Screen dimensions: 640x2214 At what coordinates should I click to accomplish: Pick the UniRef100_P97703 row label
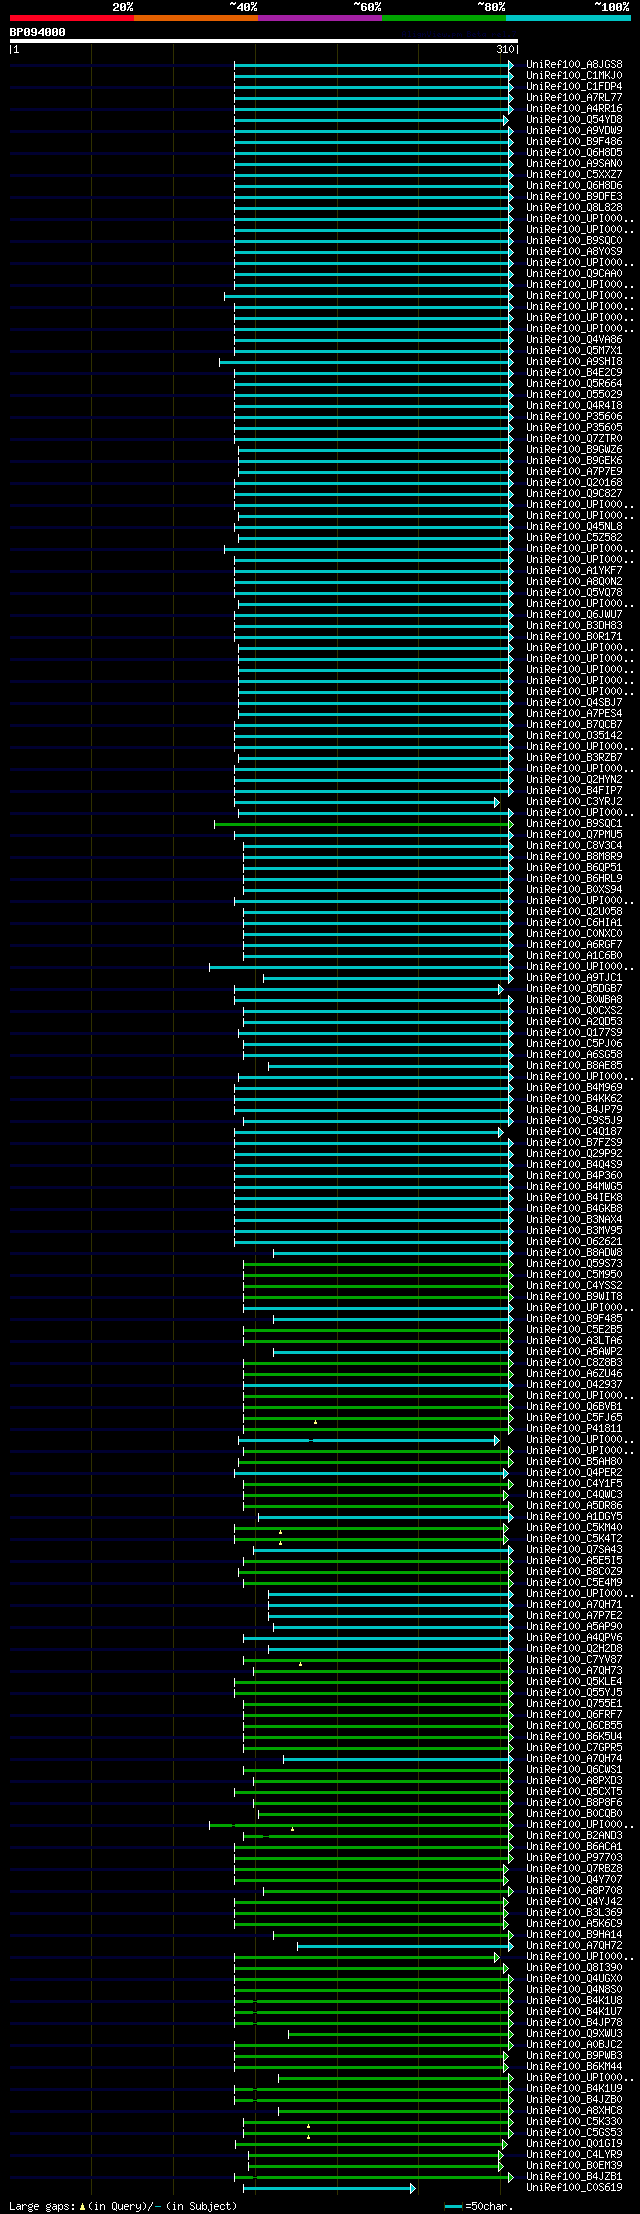574,1857
